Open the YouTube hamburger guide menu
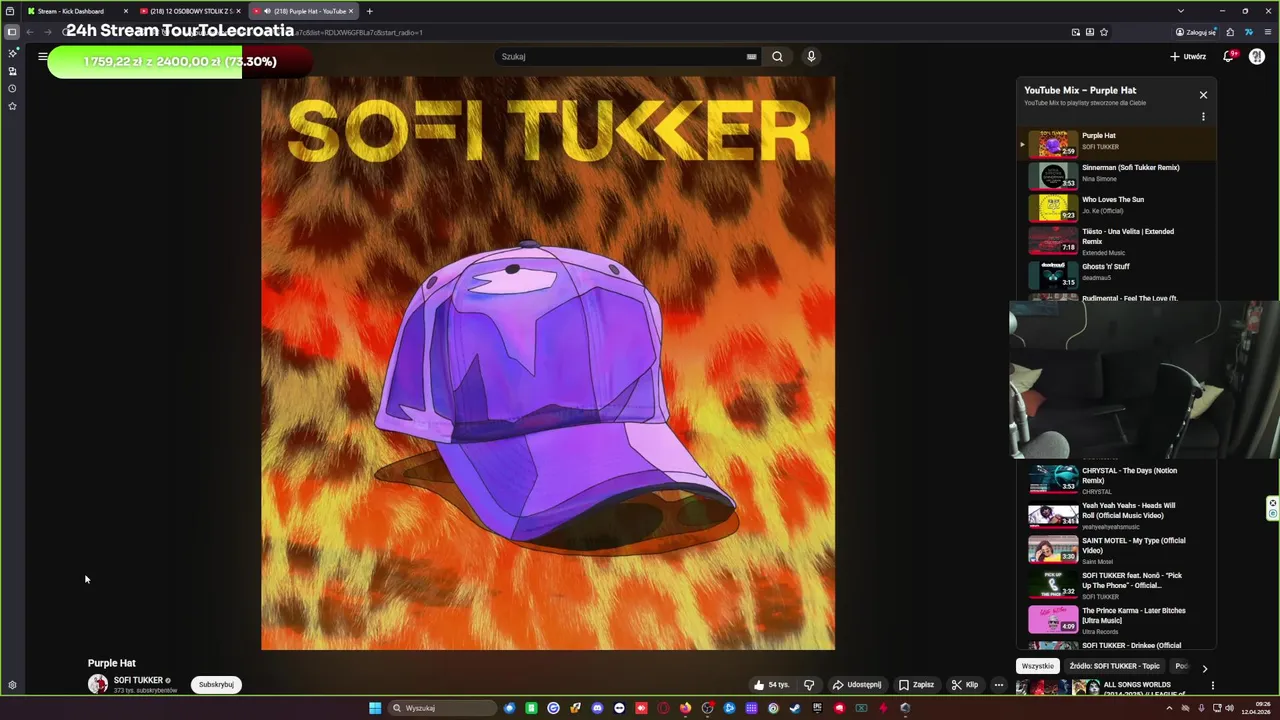 click(x=43, y=56)
